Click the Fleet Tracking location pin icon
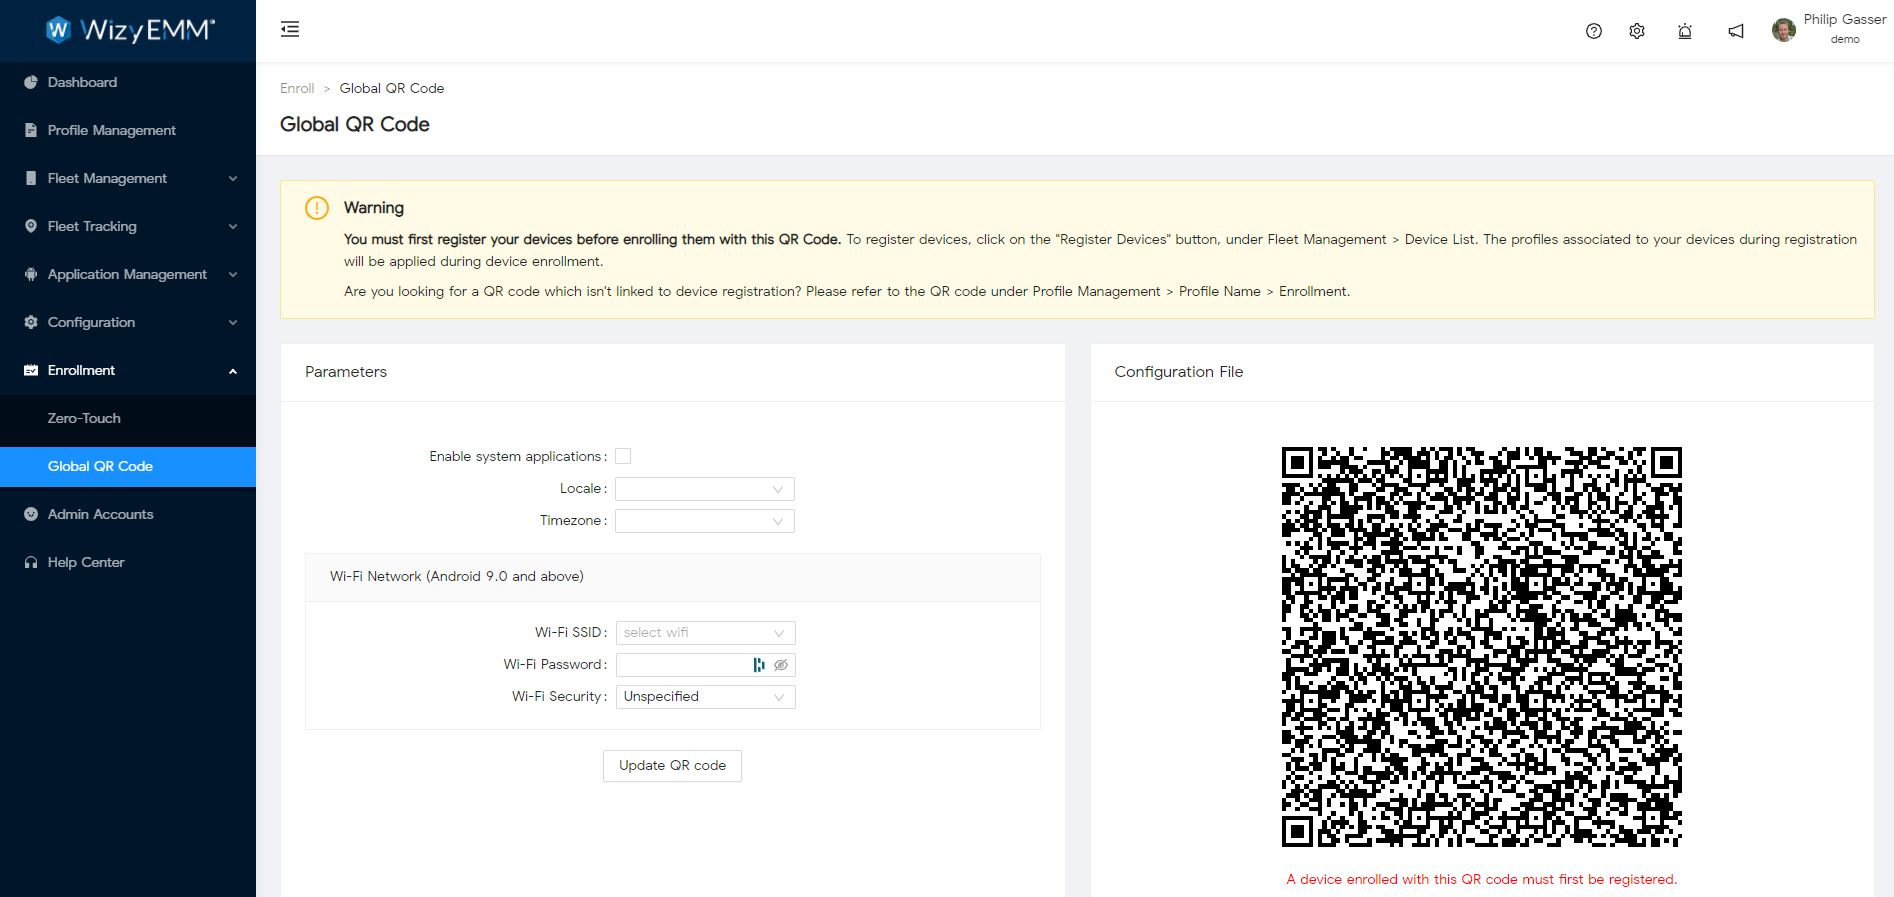This screenshot has width=1894, height=897. tap(31, 226)
